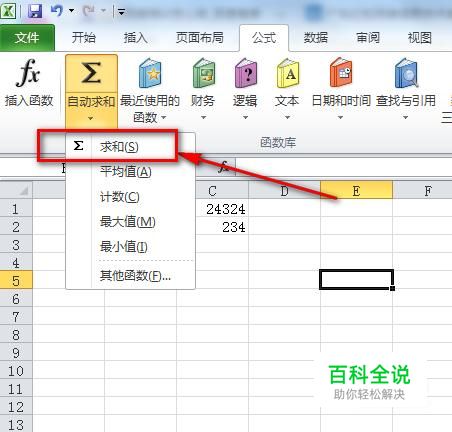452x432 pixels.
Task: Select the row 3 header
Action: coord(16,245)
